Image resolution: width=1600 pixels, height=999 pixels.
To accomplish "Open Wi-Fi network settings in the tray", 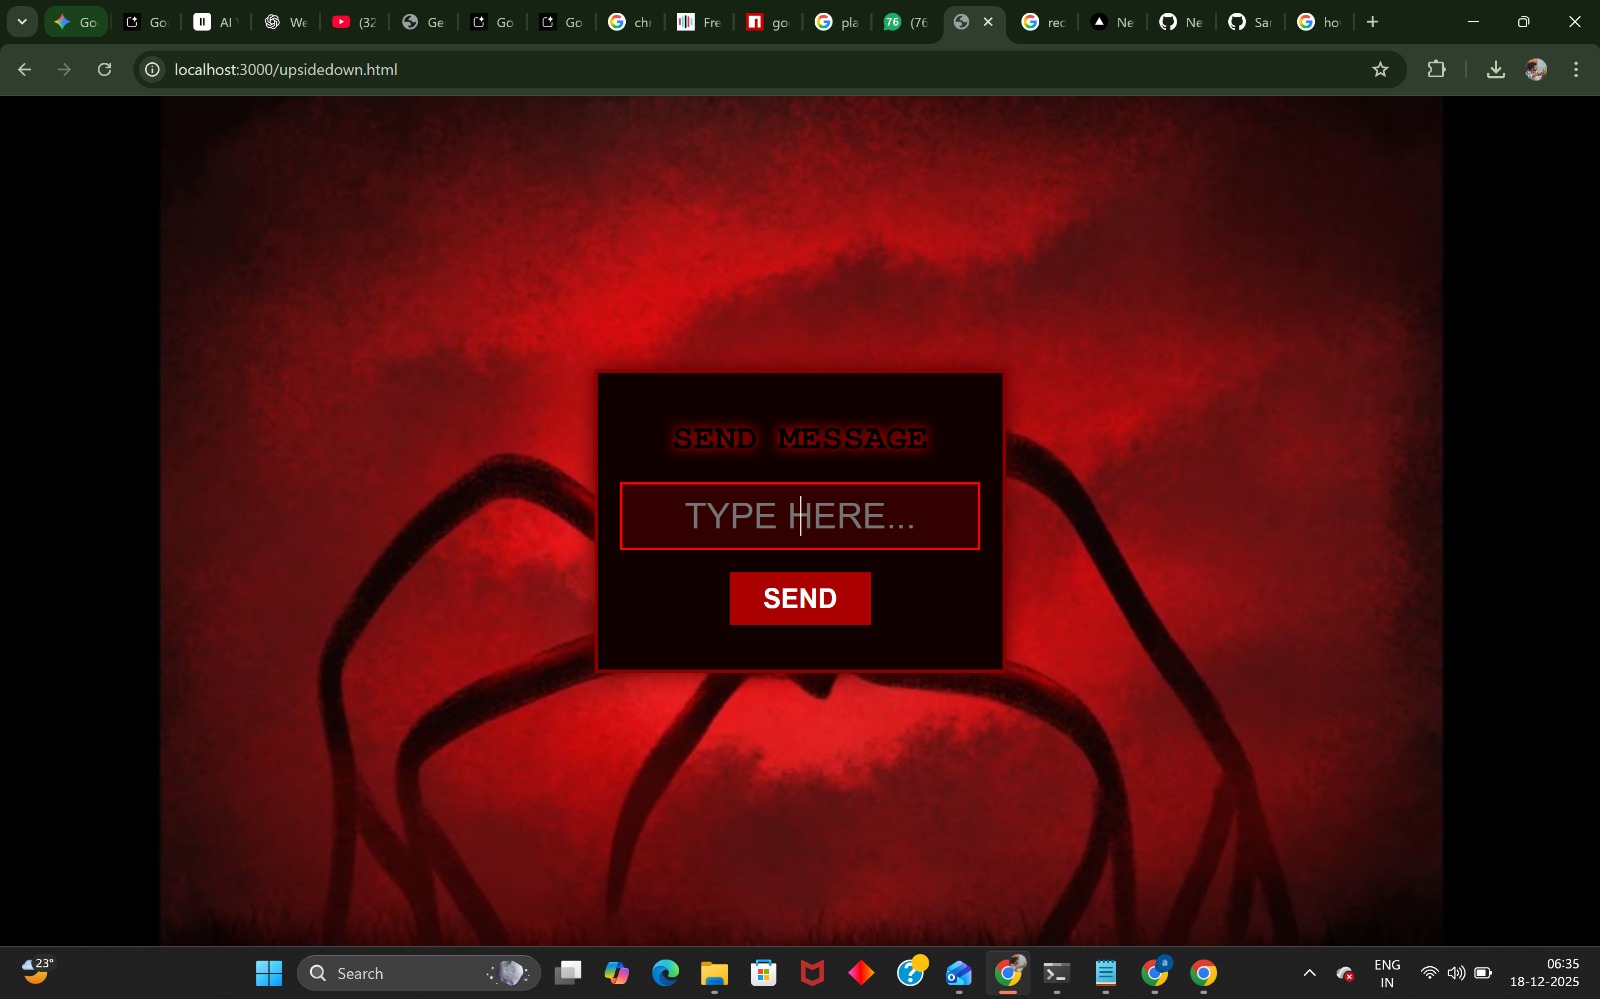I will click(x=1430, y=973).
